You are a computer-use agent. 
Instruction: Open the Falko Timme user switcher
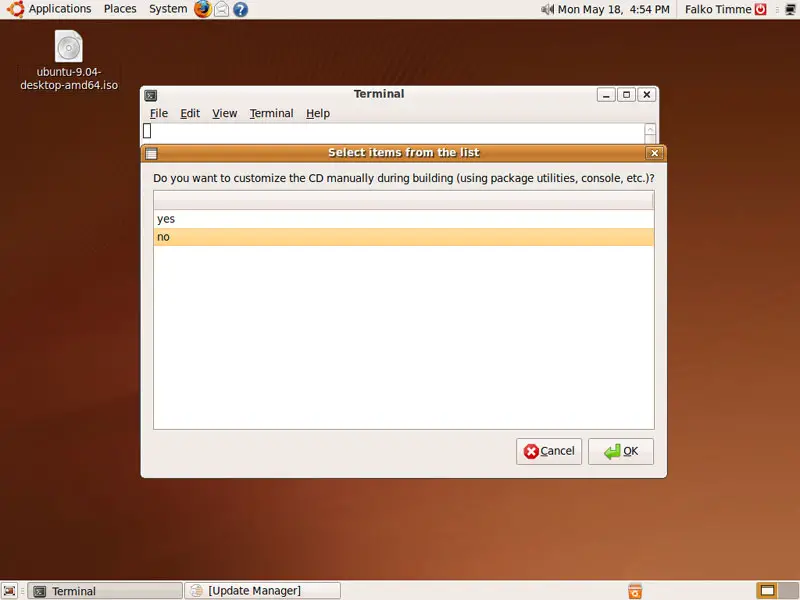(718, 9)
